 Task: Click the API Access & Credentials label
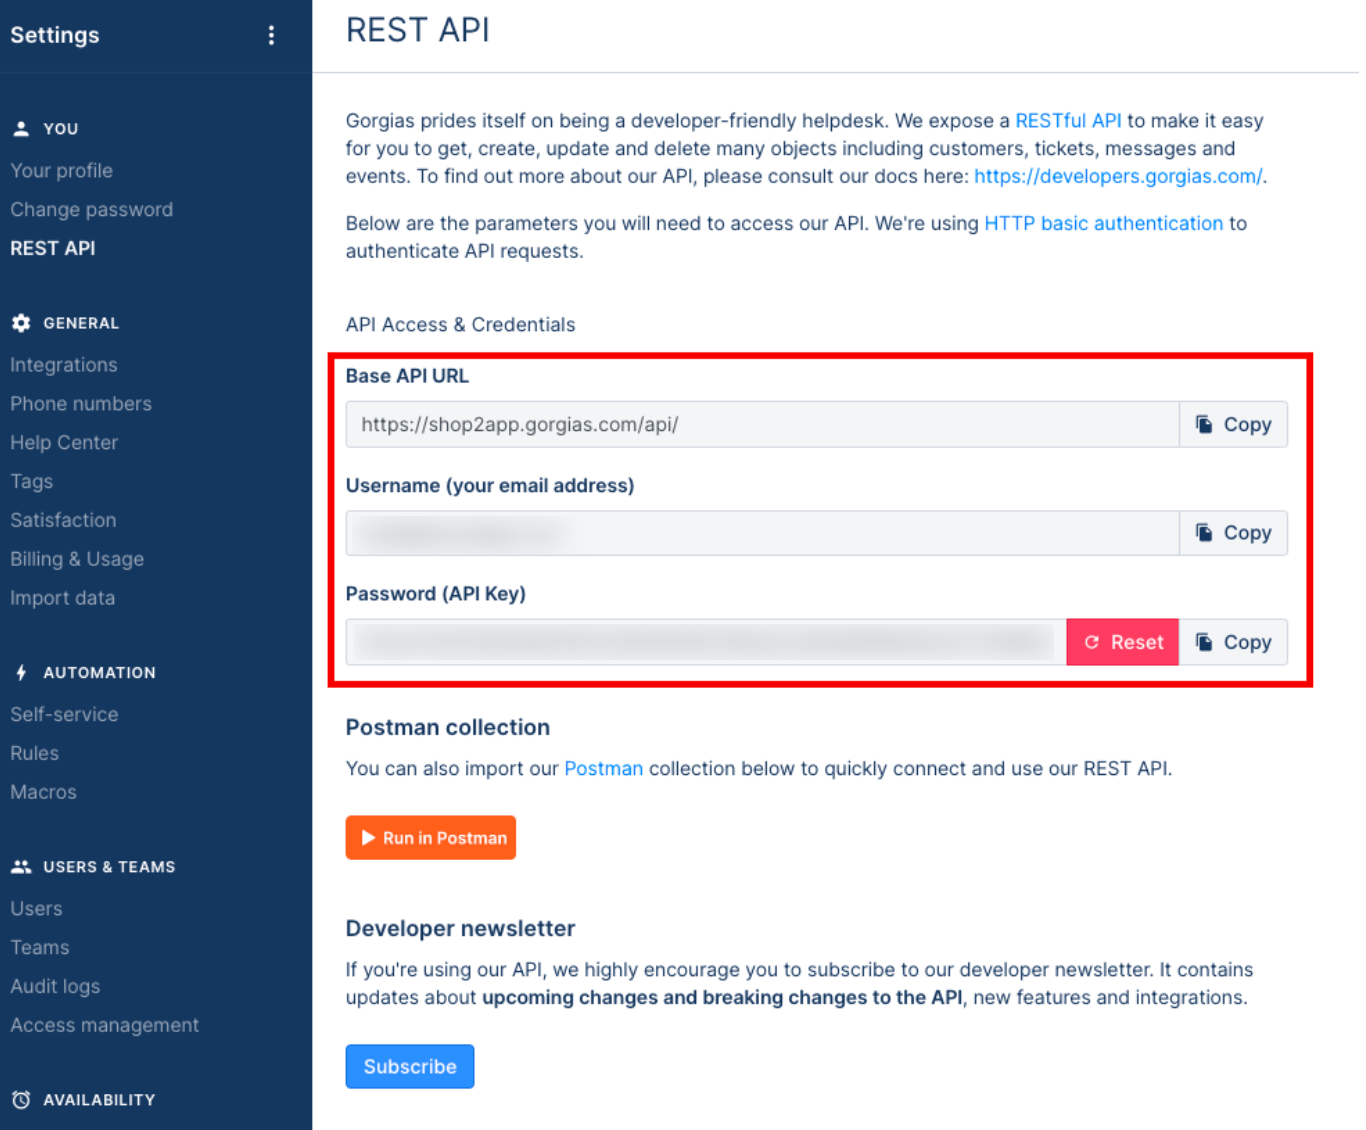click(x=460, y=324)
